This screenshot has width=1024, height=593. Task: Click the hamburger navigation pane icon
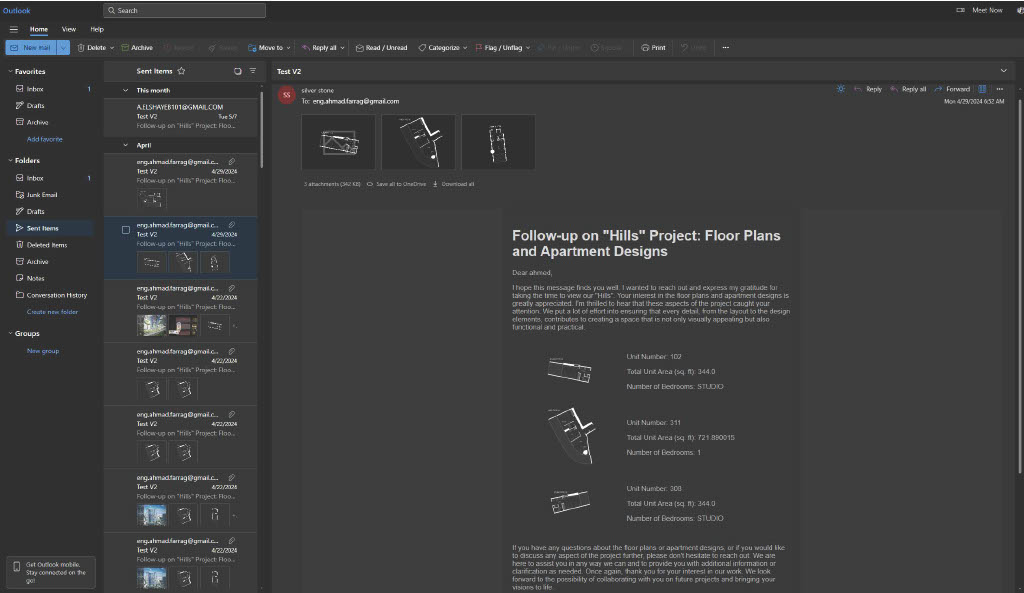pyautogui.click(x=14, y=29)
